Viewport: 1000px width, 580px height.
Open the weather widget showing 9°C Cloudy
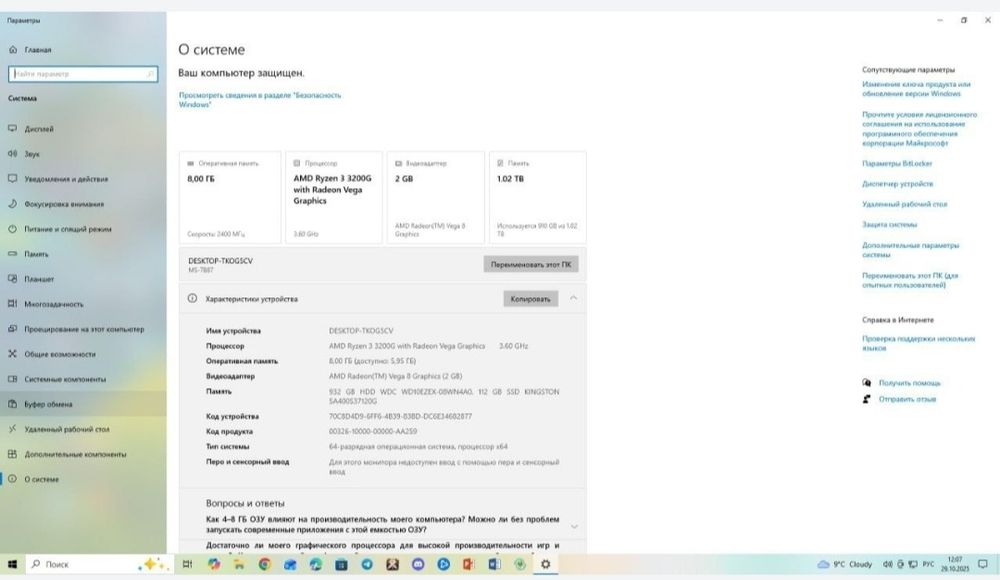pyautogui.click(x=844, y=564)
